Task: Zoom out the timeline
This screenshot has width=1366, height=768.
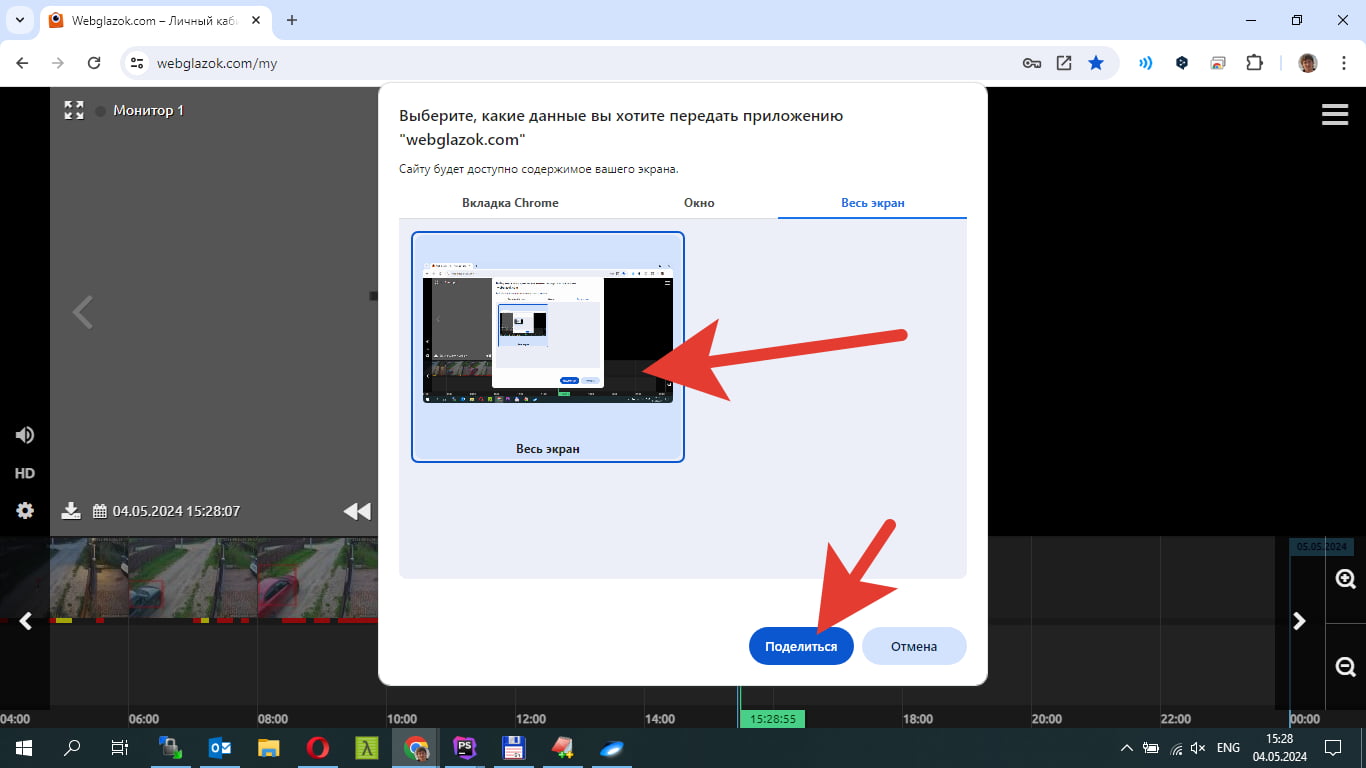Action: 1345,666
